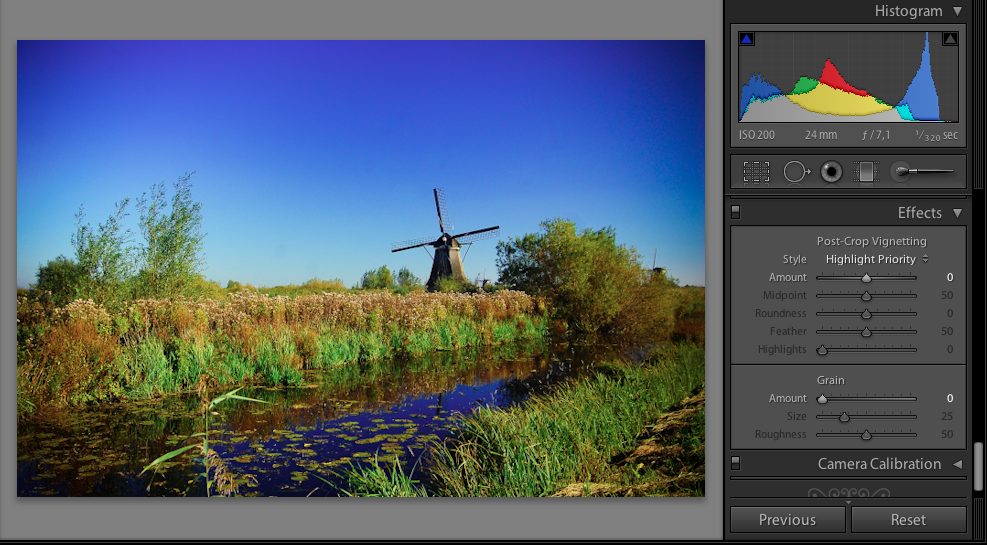Viewport: 987px width, 545px height.
Task: Open the Highlight Priority style dropdown
Action: (877, 259)
